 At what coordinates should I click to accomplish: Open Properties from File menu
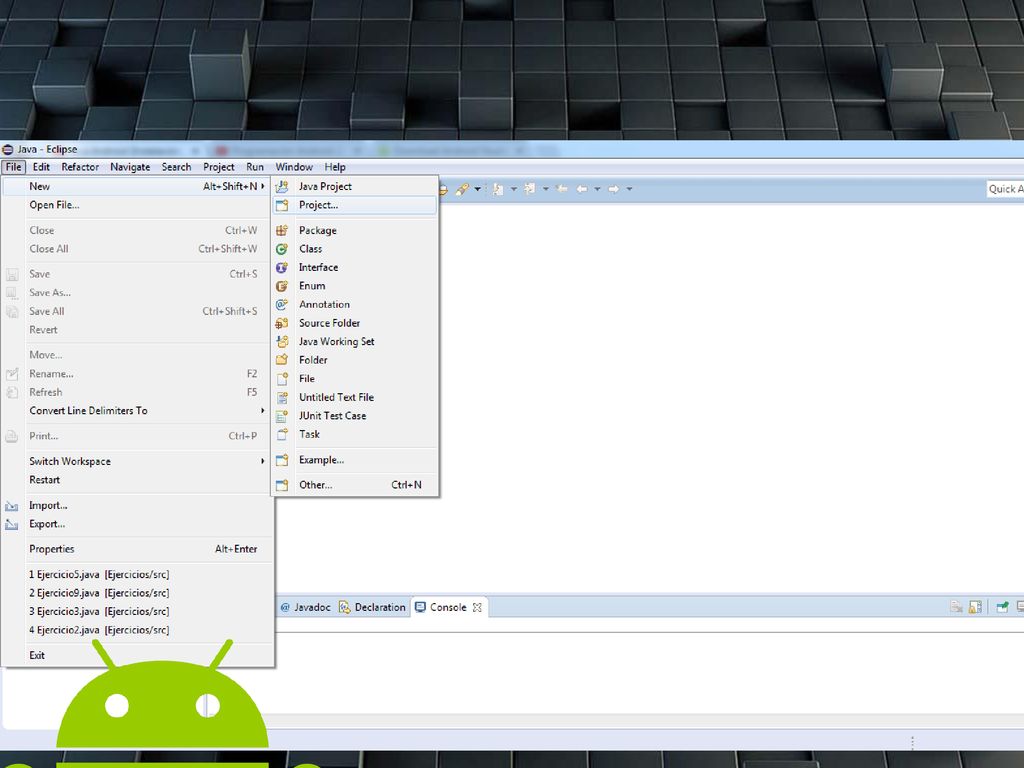pyautogui.click(x=136, y=549)
